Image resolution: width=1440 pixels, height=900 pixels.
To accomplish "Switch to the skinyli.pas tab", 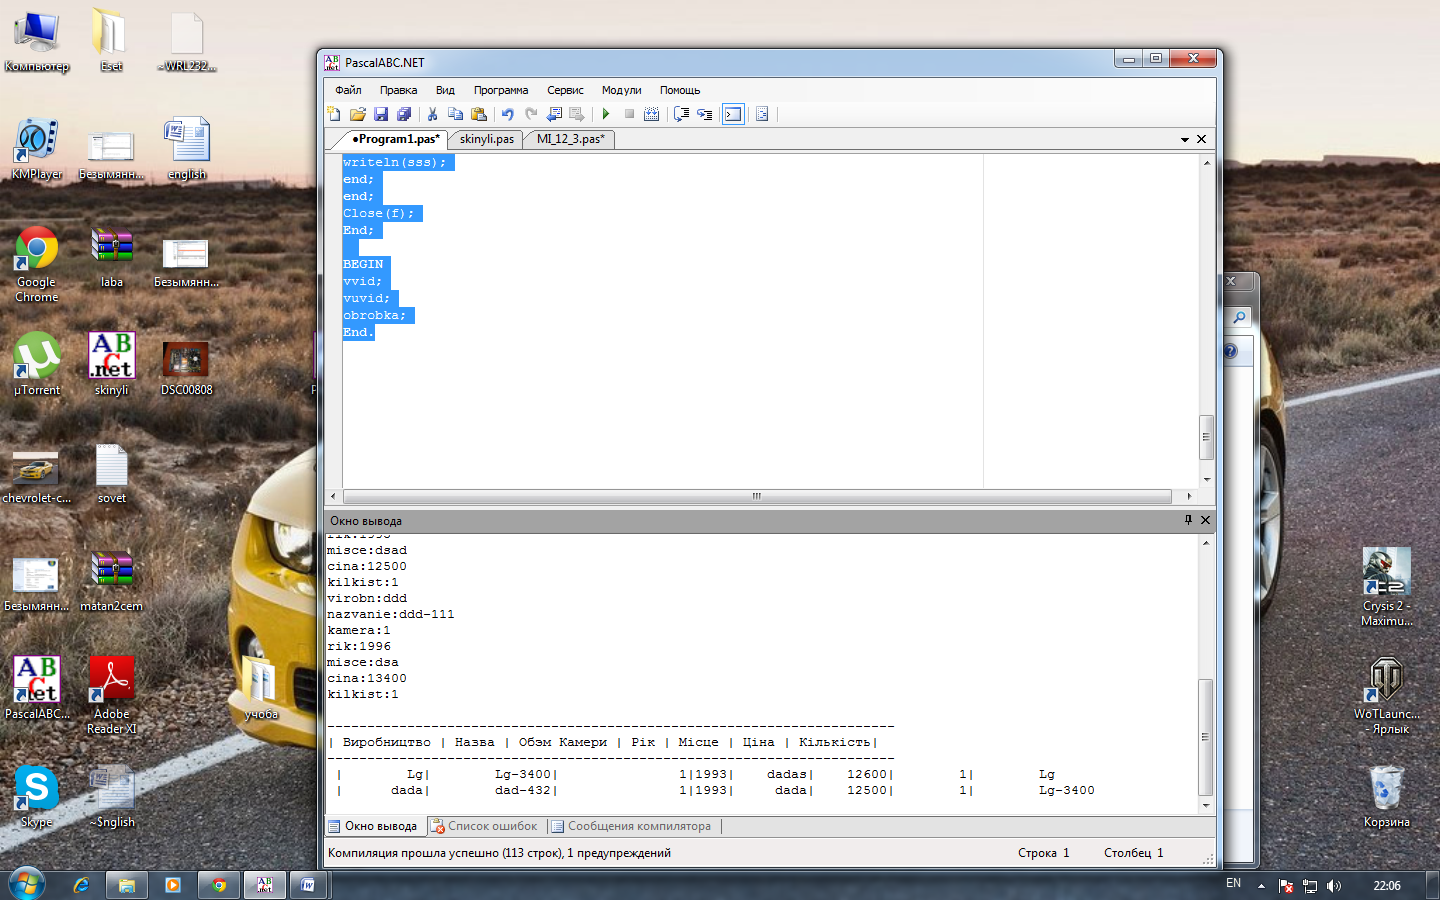I will click(x=487, y=139).
